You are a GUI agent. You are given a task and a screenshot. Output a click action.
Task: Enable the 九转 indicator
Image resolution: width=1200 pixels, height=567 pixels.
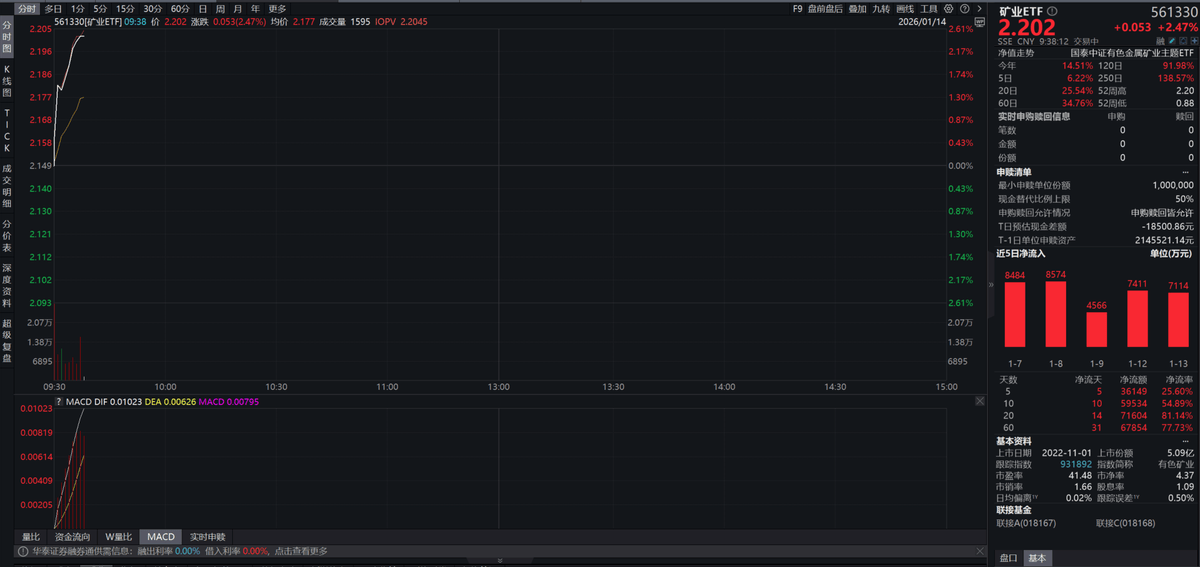pos(880,8)
